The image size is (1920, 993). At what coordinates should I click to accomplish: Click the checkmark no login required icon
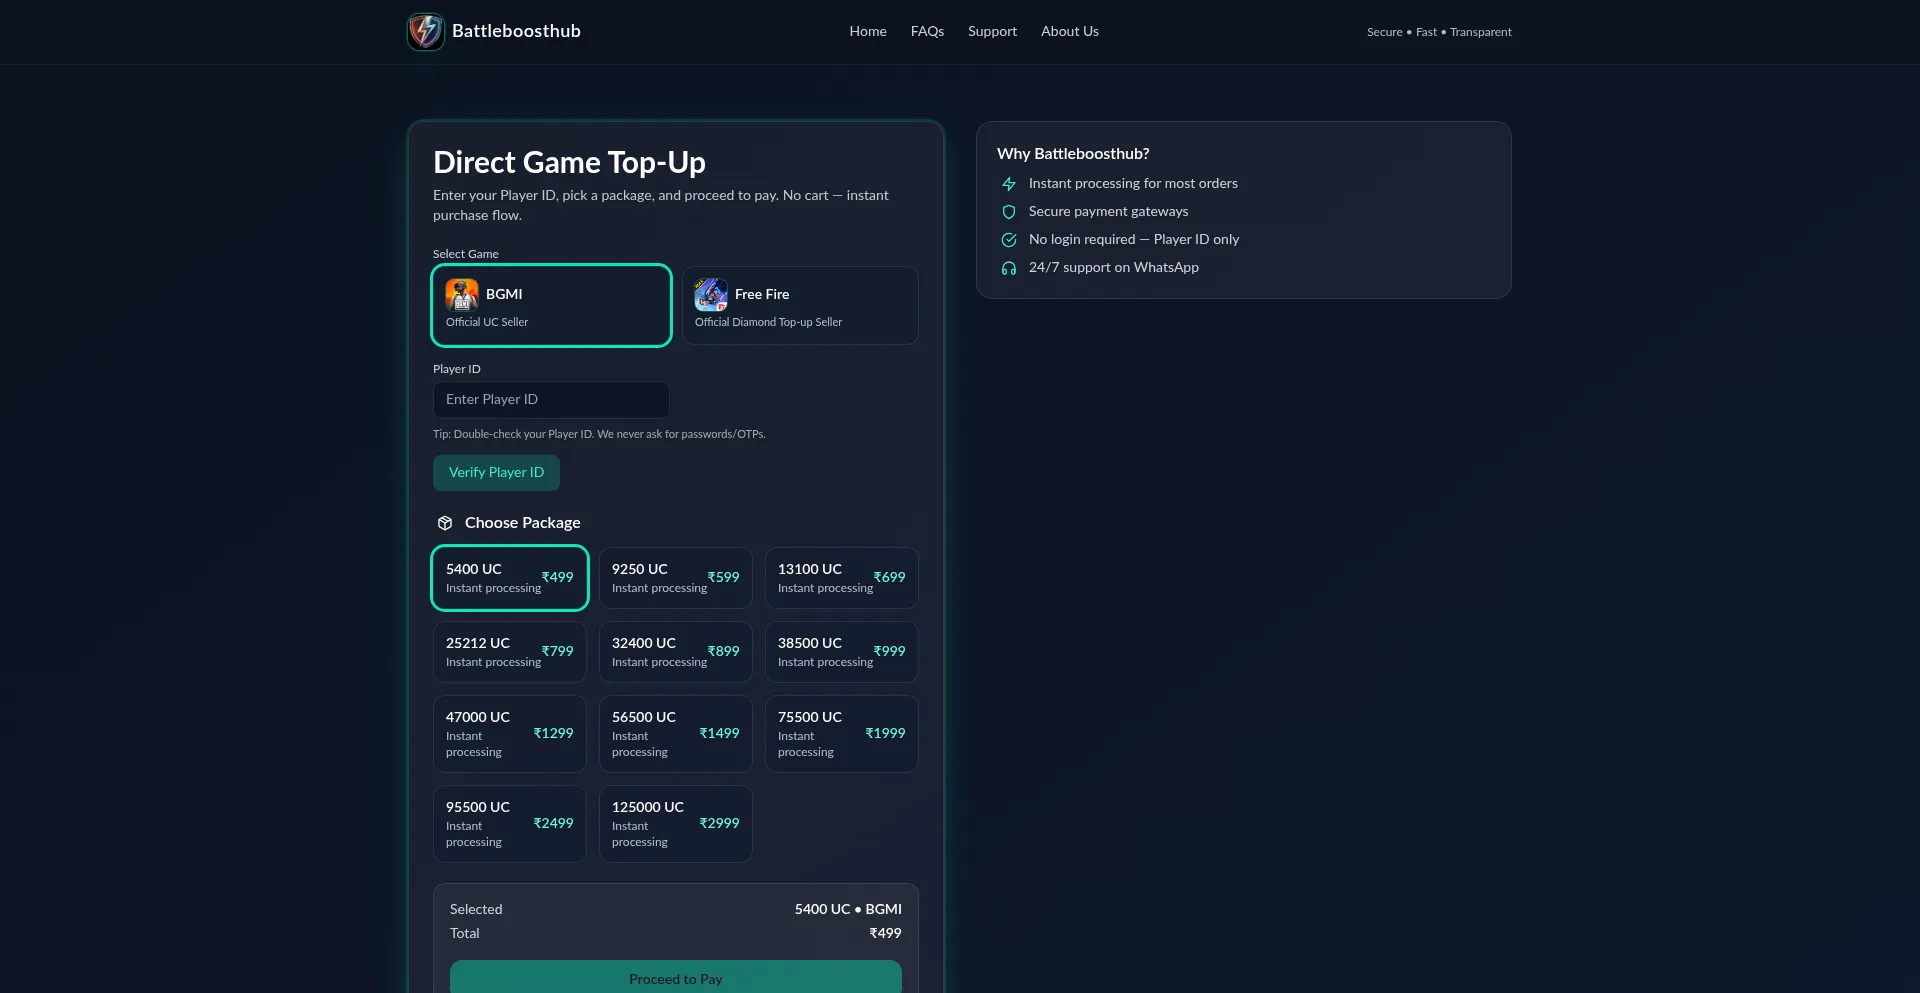(1009, 240)
